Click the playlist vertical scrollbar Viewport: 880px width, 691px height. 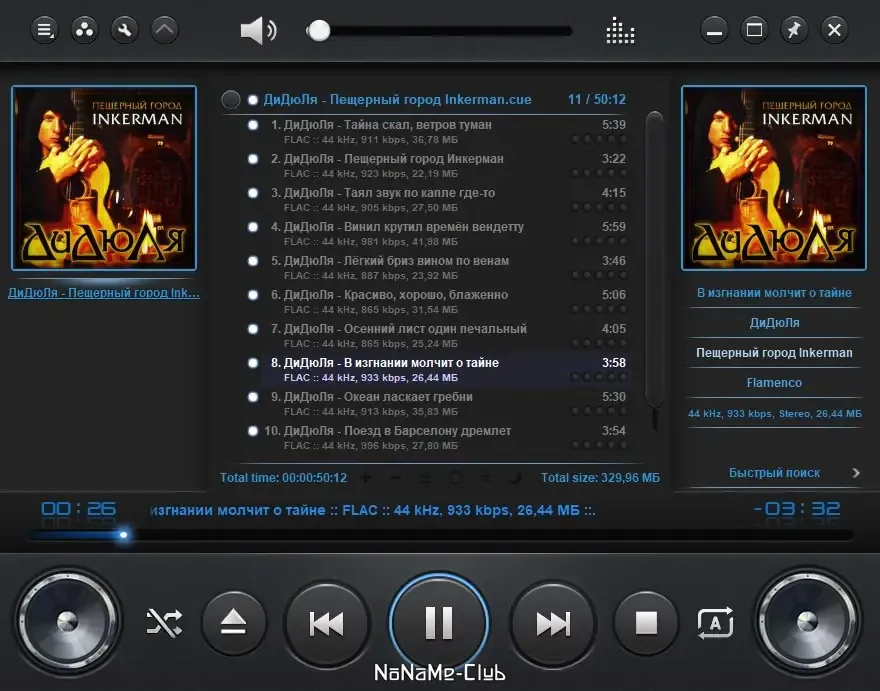click(654, 259)
